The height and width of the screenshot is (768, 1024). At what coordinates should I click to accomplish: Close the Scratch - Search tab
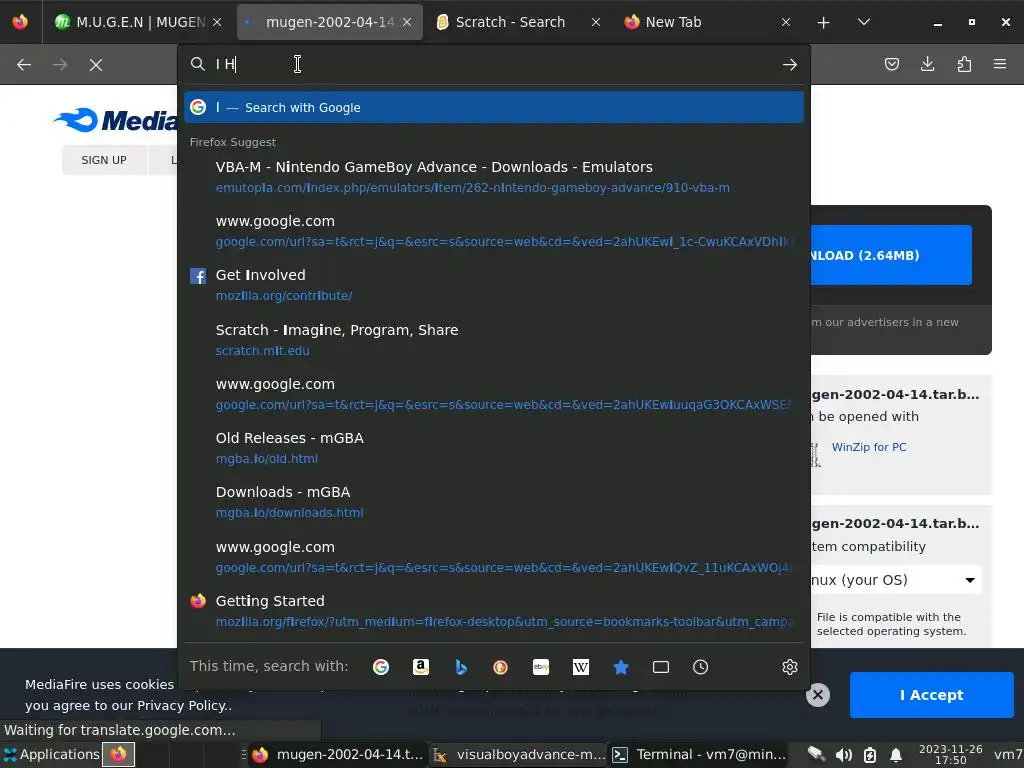pyautogui.click(x=596, y=22)
